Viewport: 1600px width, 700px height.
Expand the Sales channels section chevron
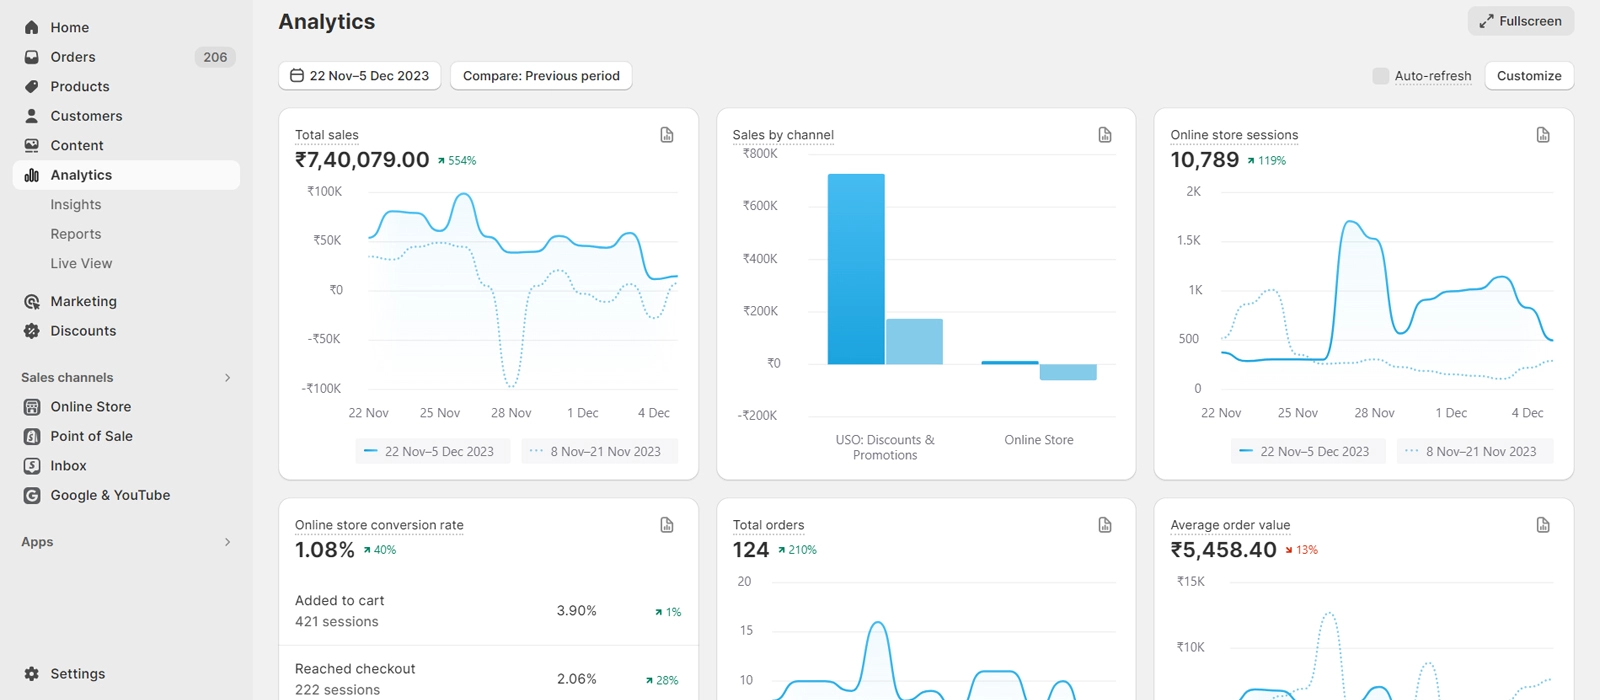tap(227, 378)
